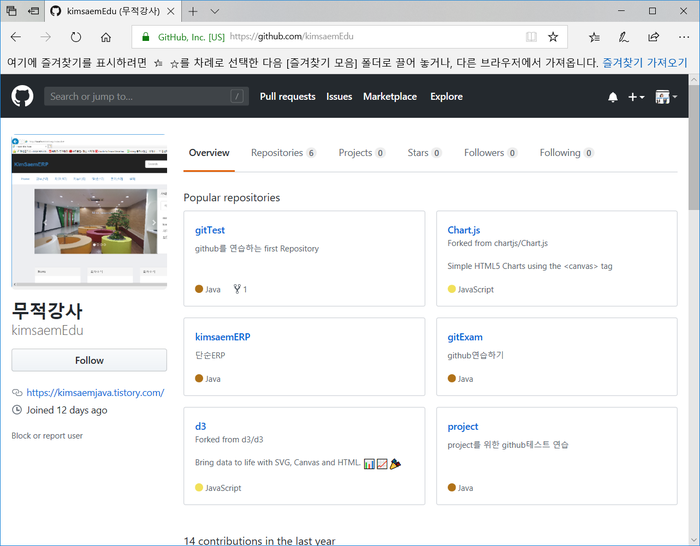Switch to the Followers tab
Screen dimensions: 700x546
[x=490, y=153]
